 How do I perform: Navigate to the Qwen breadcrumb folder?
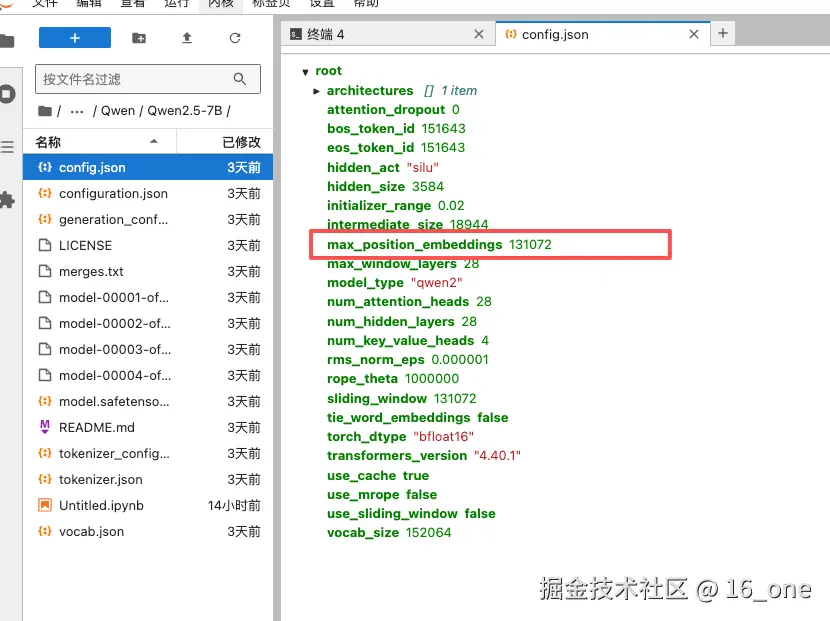[118, 111]
